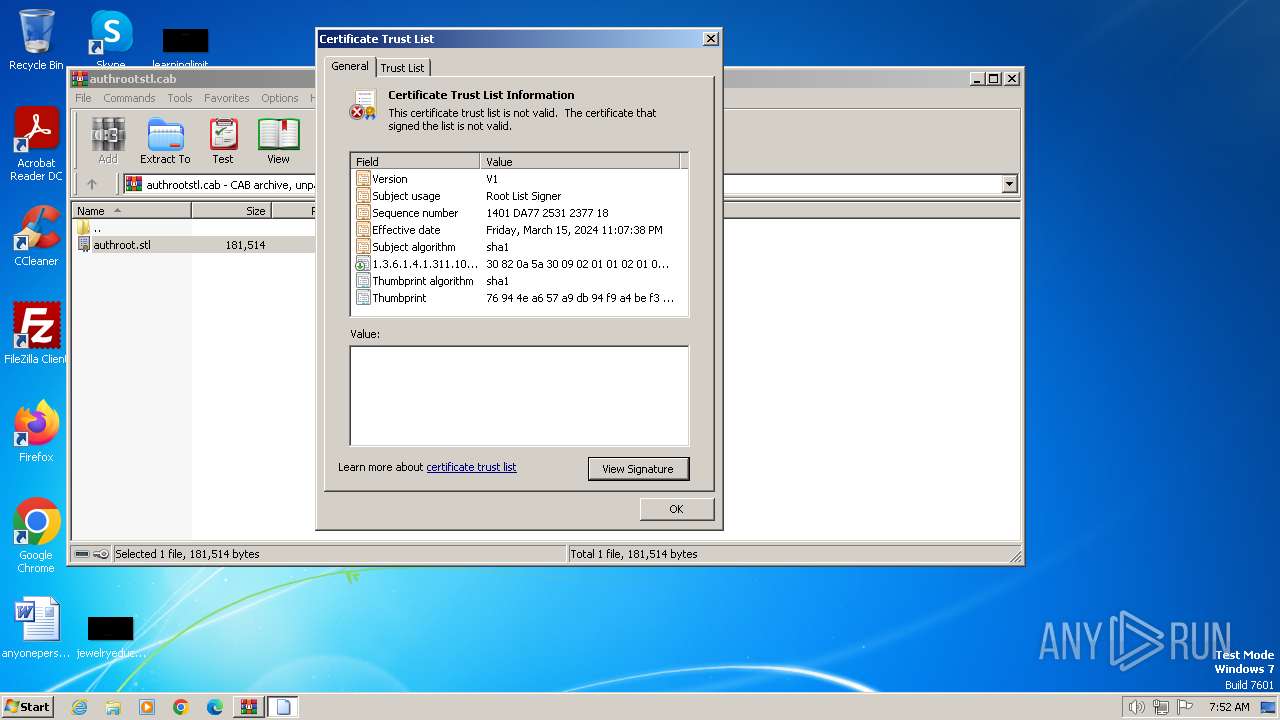Screen dimensions: 1280x720
Task: Go up one level in WinRAR
Action: click(x=92, y=184)
